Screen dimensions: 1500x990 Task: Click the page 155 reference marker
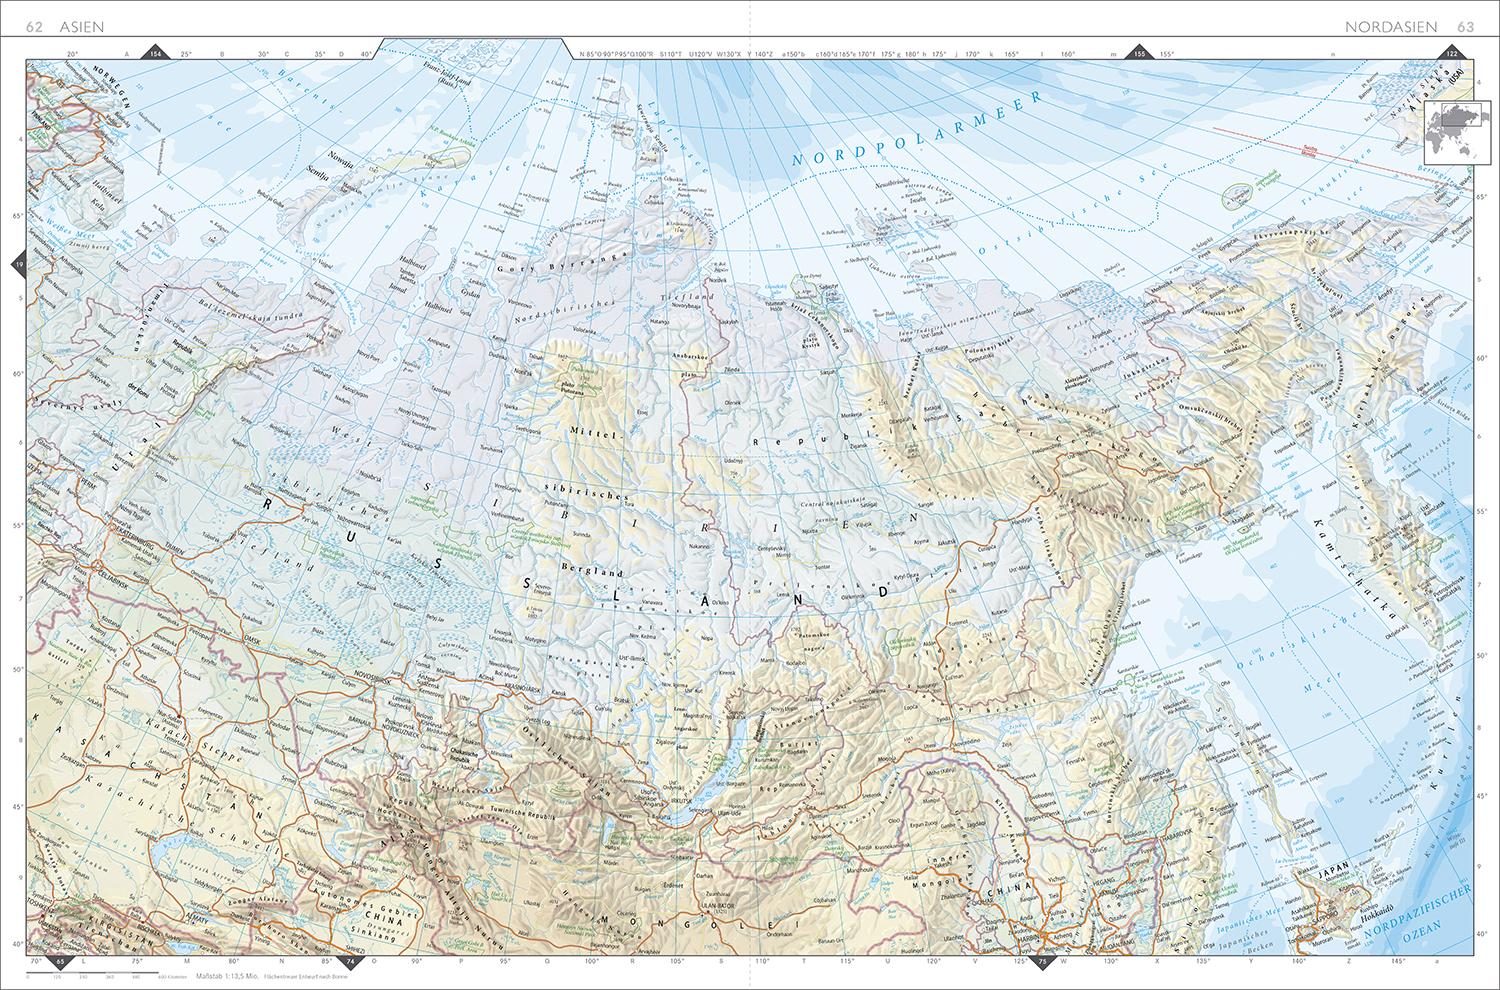(x=1139, y=53)
